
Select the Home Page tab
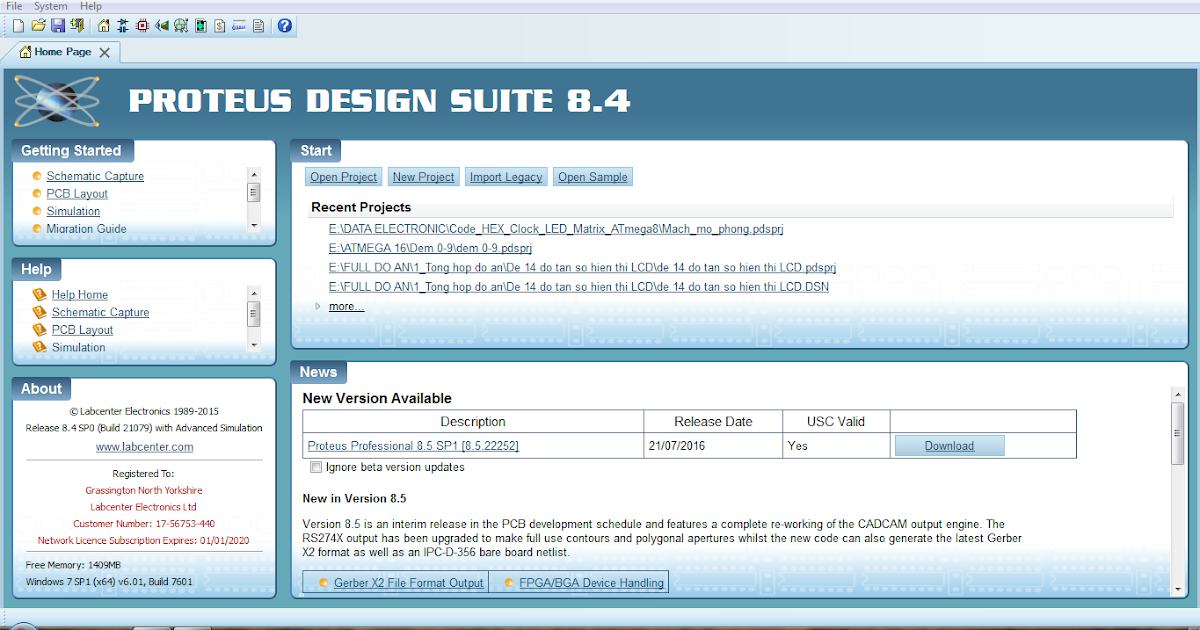tap(63, 52)
